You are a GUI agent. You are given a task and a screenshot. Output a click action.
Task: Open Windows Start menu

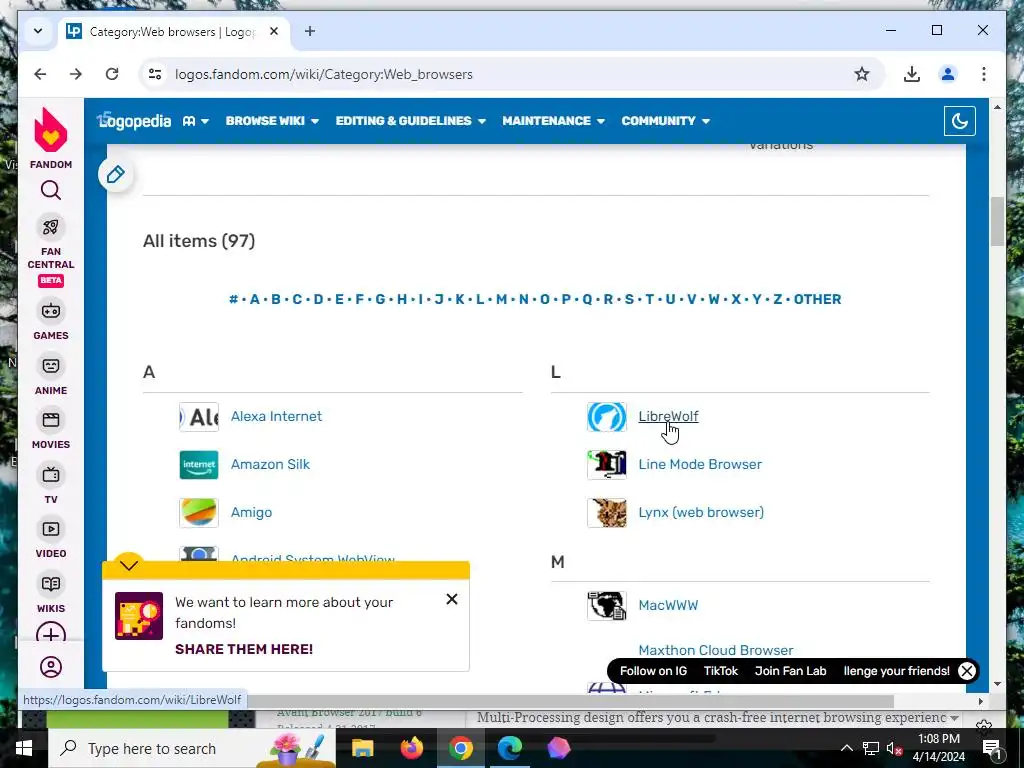coord(24,748)
